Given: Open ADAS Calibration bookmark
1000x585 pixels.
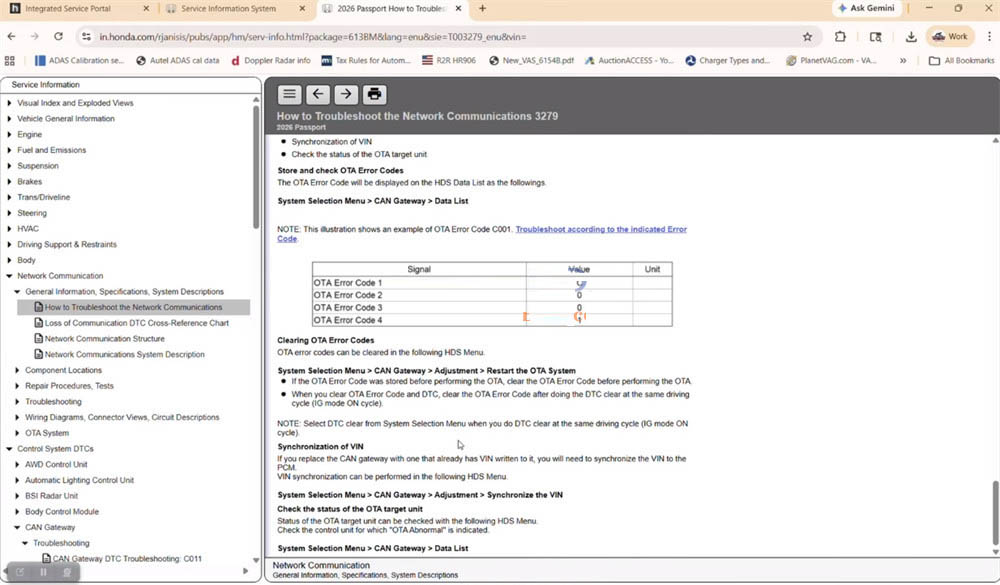Looking at the screenshot, I should coord(79,61).
